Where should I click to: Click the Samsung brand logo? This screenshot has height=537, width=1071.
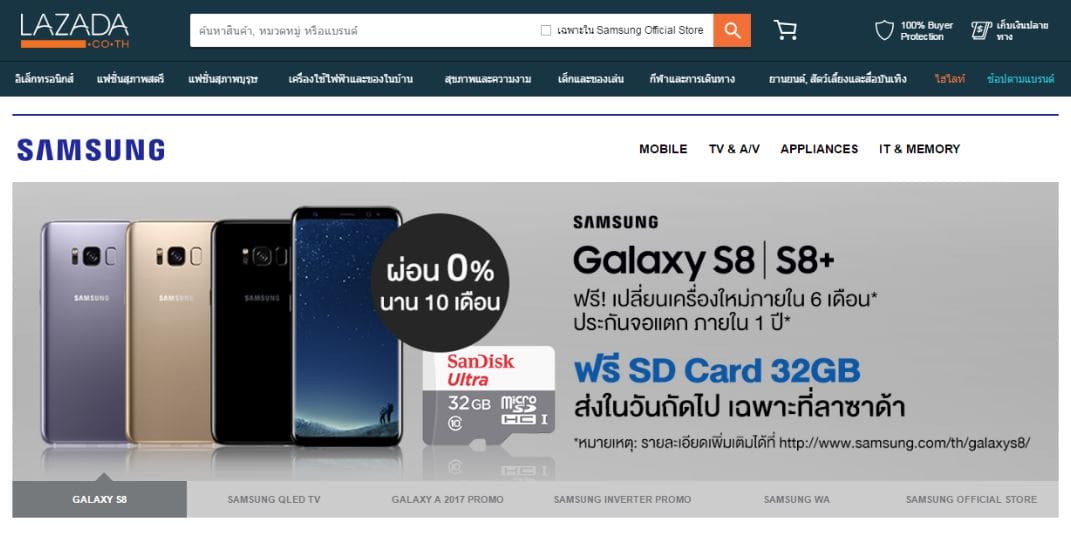91,150
